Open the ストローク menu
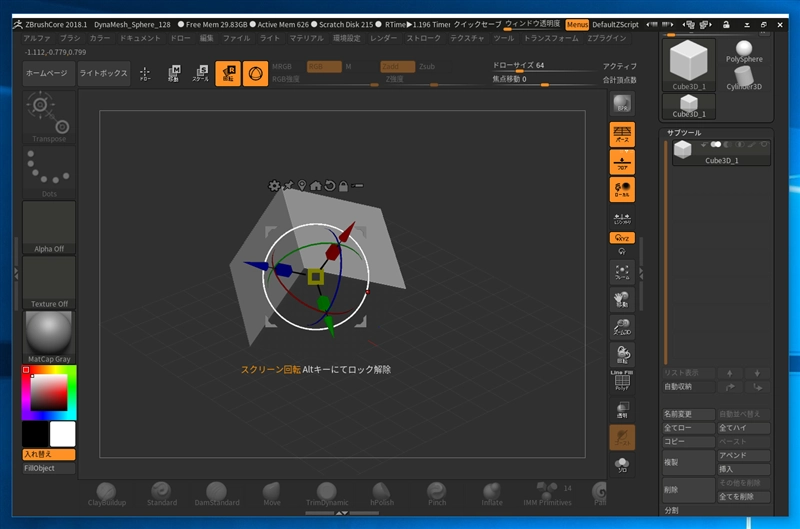 [x=423, y=38]
